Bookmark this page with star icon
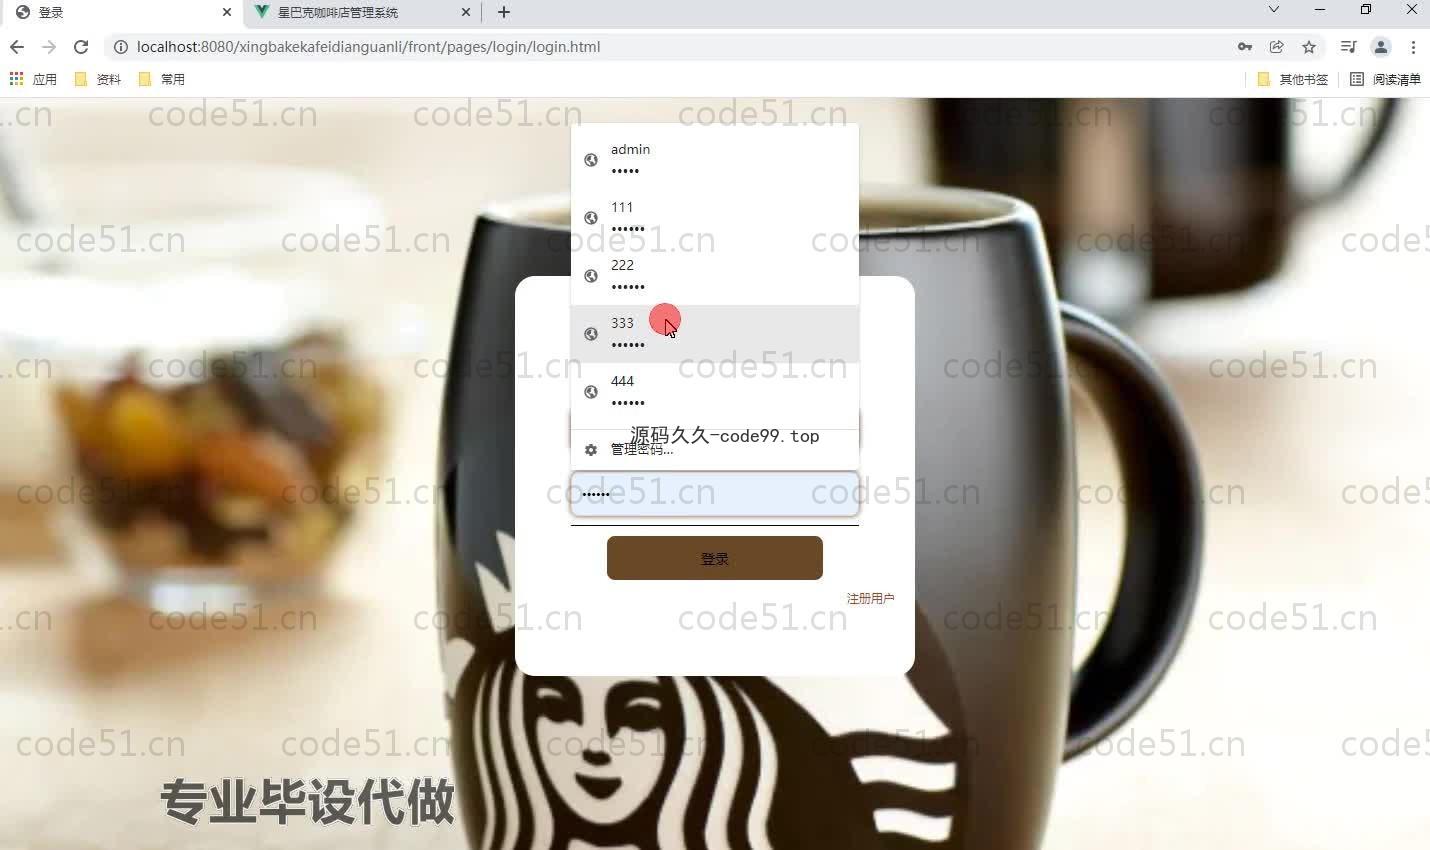This screenshot has height=850, width=1430. coord(1309,47)
